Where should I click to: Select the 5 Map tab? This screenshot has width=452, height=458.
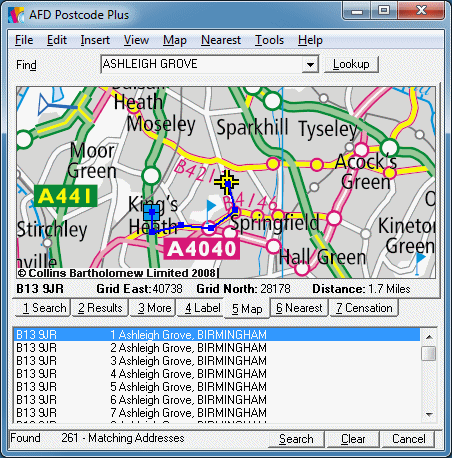(247, 309)
